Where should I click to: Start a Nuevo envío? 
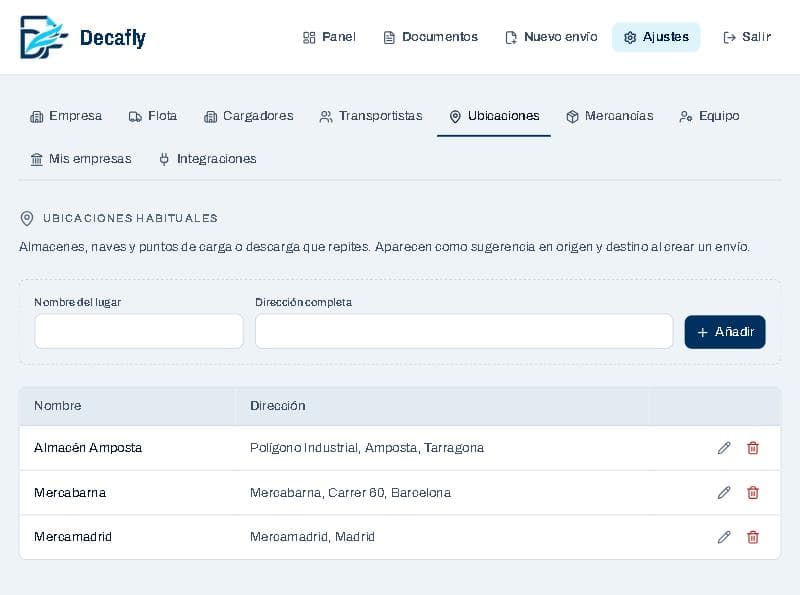tap(551, 37)
